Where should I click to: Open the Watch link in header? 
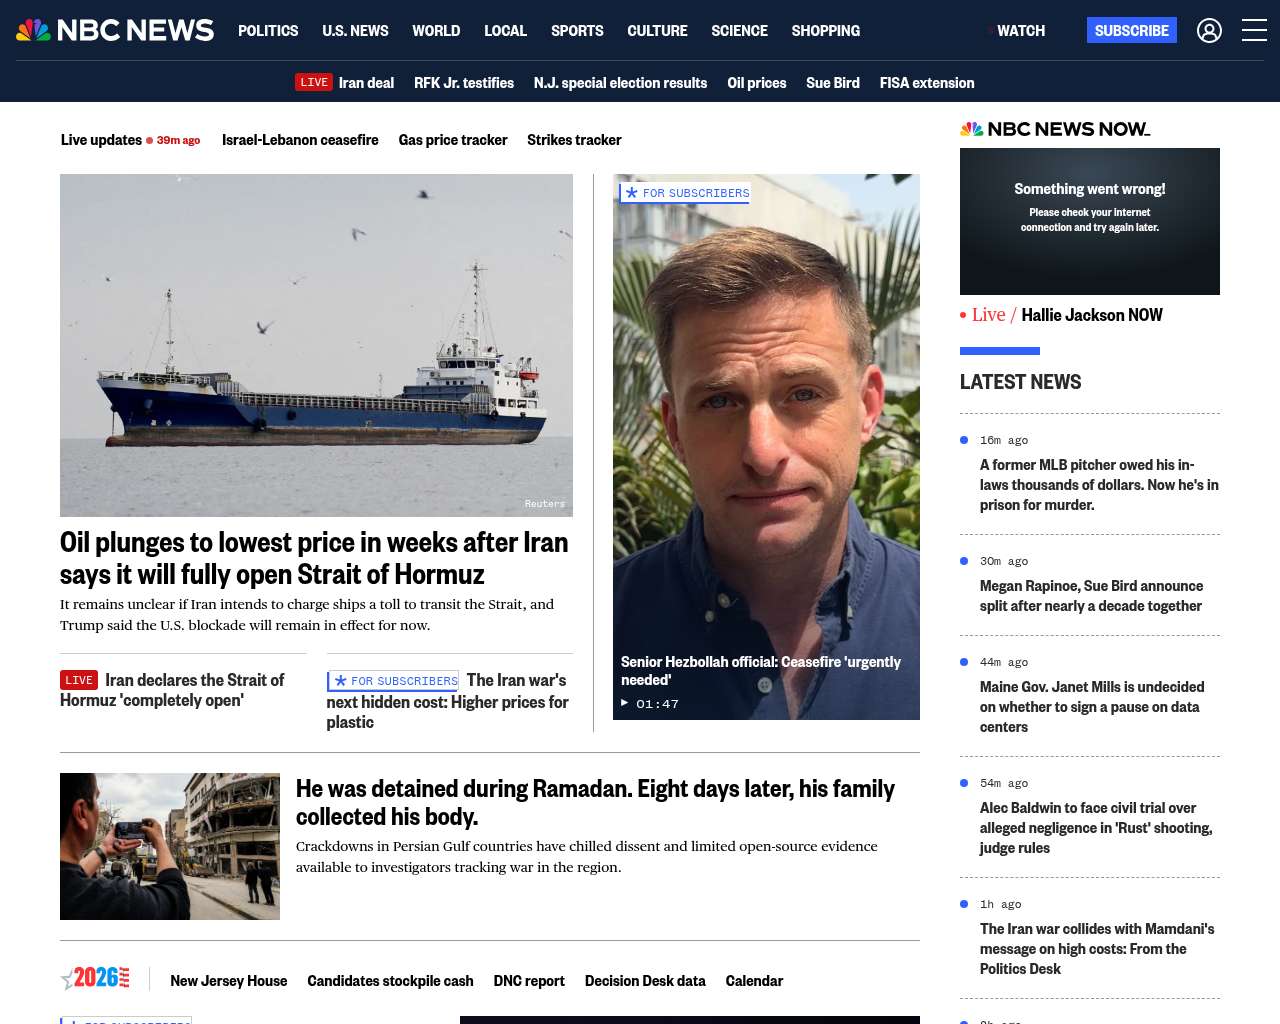[x=1020, y=31]
